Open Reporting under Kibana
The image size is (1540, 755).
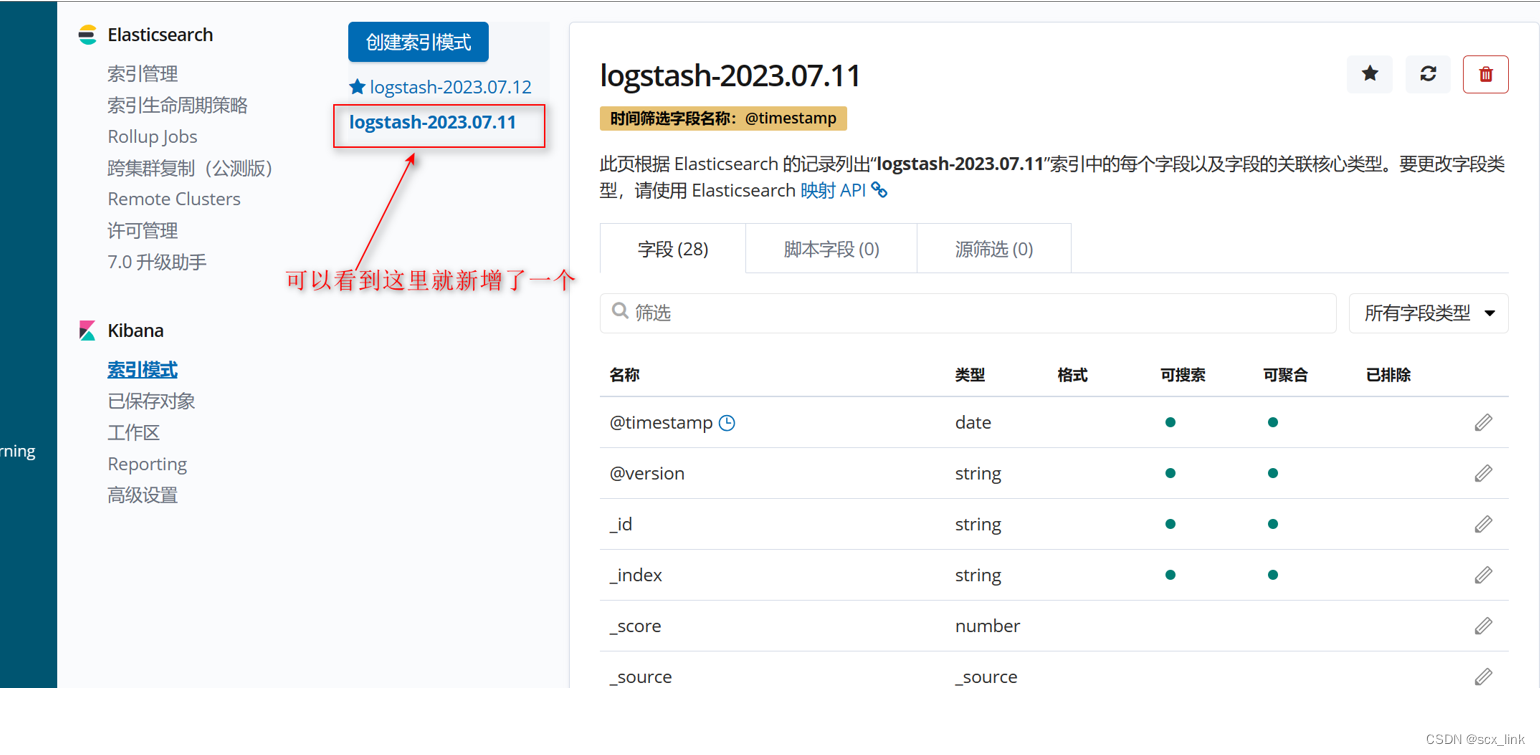147,464
